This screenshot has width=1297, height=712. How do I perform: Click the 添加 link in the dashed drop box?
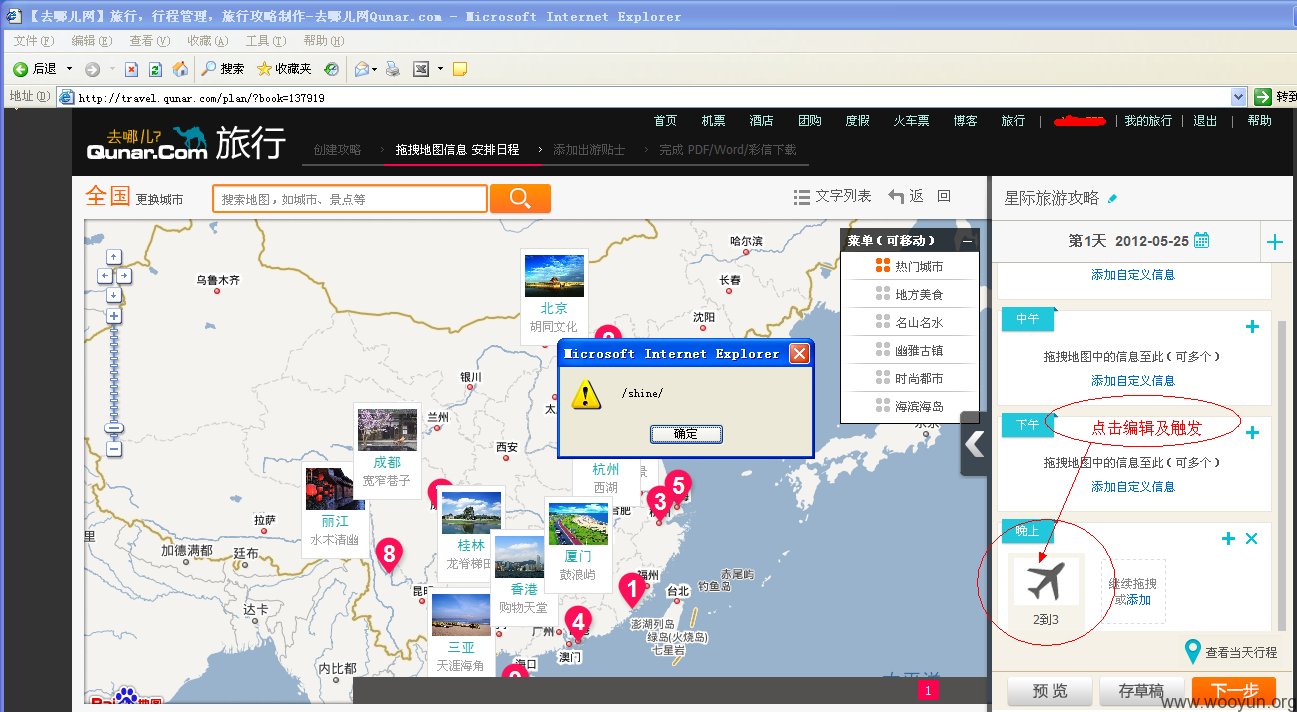[1138, 600]
